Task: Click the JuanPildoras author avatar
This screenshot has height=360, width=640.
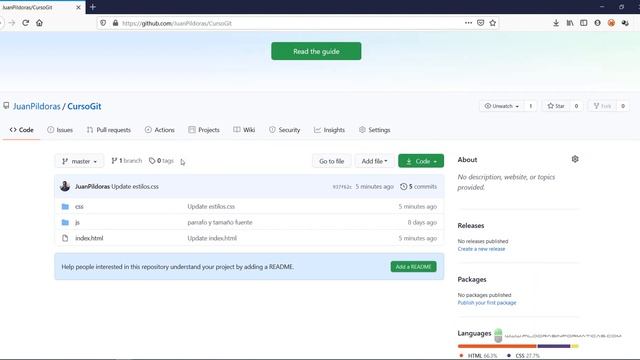Action: click(65, 186)
